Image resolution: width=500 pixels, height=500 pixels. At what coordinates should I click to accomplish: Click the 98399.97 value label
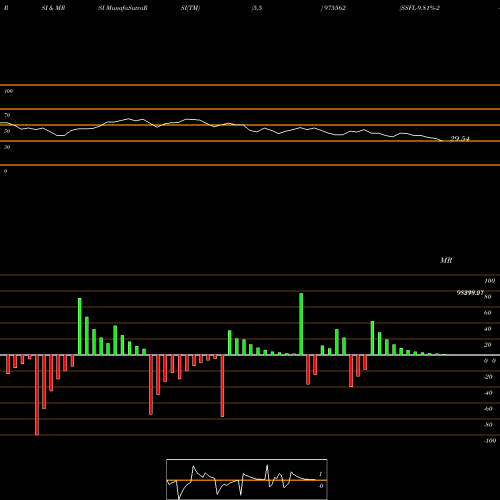pos(470,293)
